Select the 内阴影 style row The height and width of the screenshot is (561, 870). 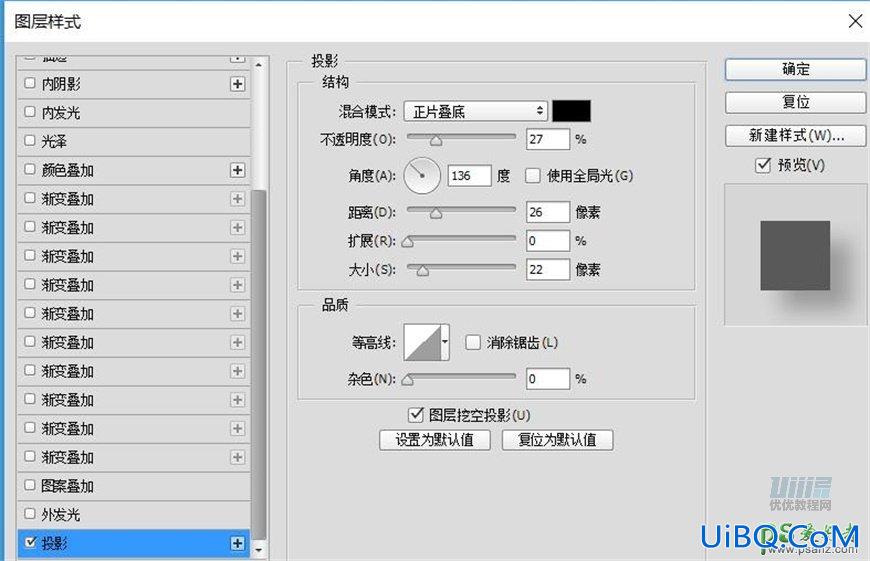pyautogui.click(x=134, y=84)
